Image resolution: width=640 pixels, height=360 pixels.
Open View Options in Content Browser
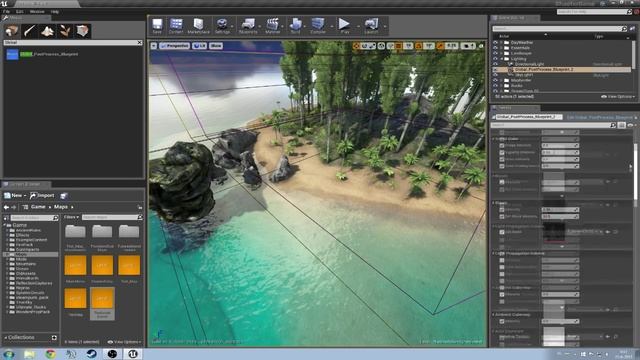coord(124,342)
